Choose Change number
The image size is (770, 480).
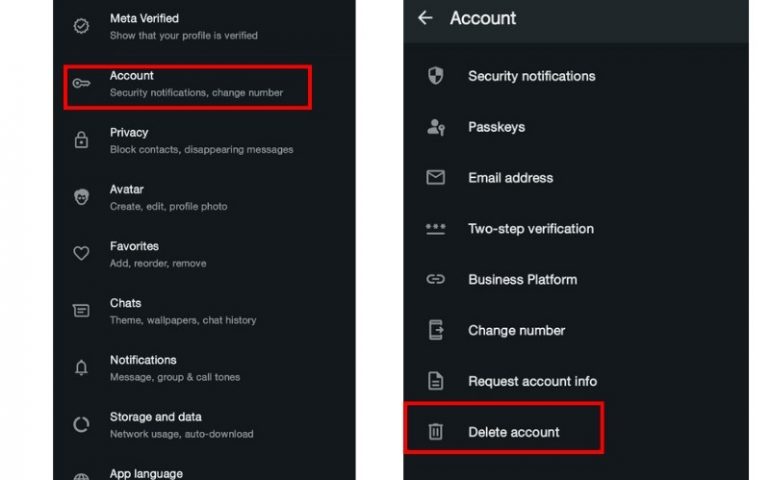coord(576,330)
